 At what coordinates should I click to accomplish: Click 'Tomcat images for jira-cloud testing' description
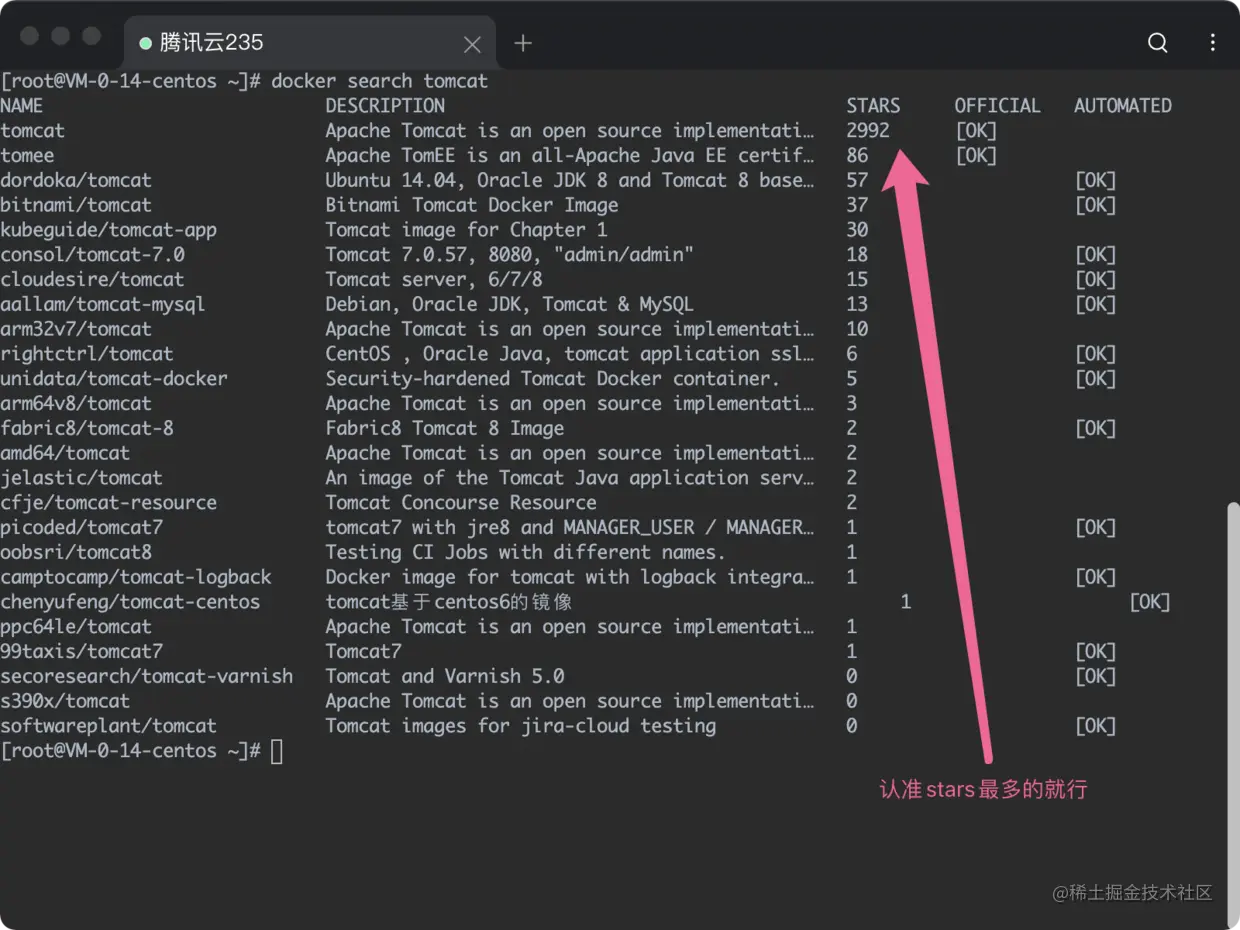(521, 726)
